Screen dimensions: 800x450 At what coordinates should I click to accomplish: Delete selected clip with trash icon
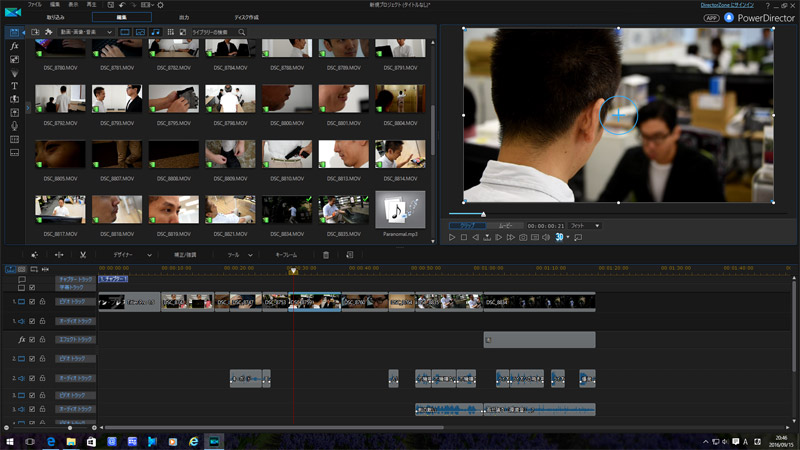click(x=326, y=255)
